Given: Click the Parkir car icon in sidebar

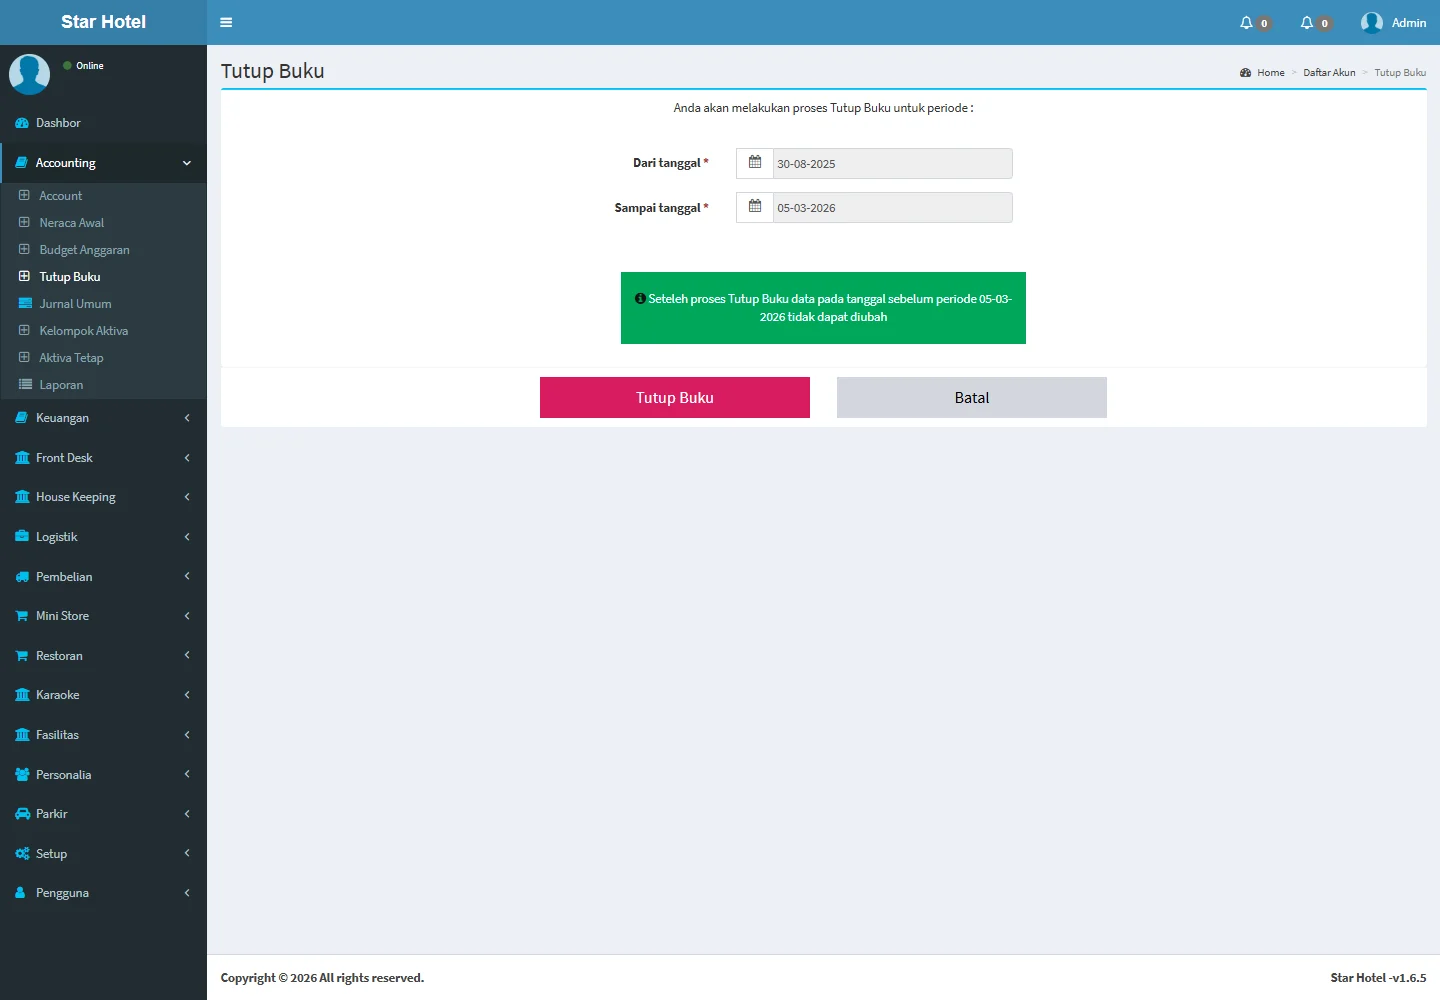Looking at the screenshot, I should pyautogui.click(x=22, y=814).
